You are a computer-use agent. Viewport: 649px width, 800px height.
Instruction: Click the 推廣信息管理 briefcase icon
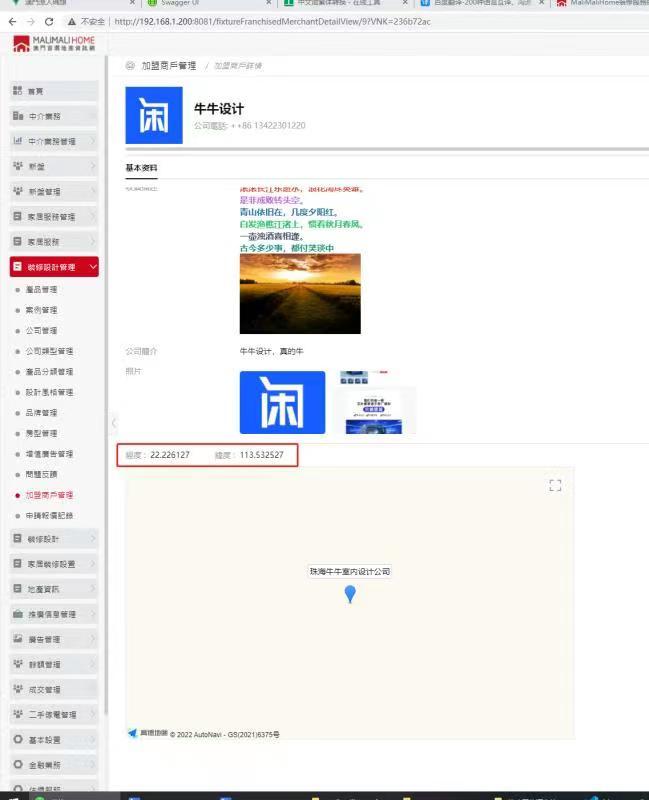[x=18, y=614]
